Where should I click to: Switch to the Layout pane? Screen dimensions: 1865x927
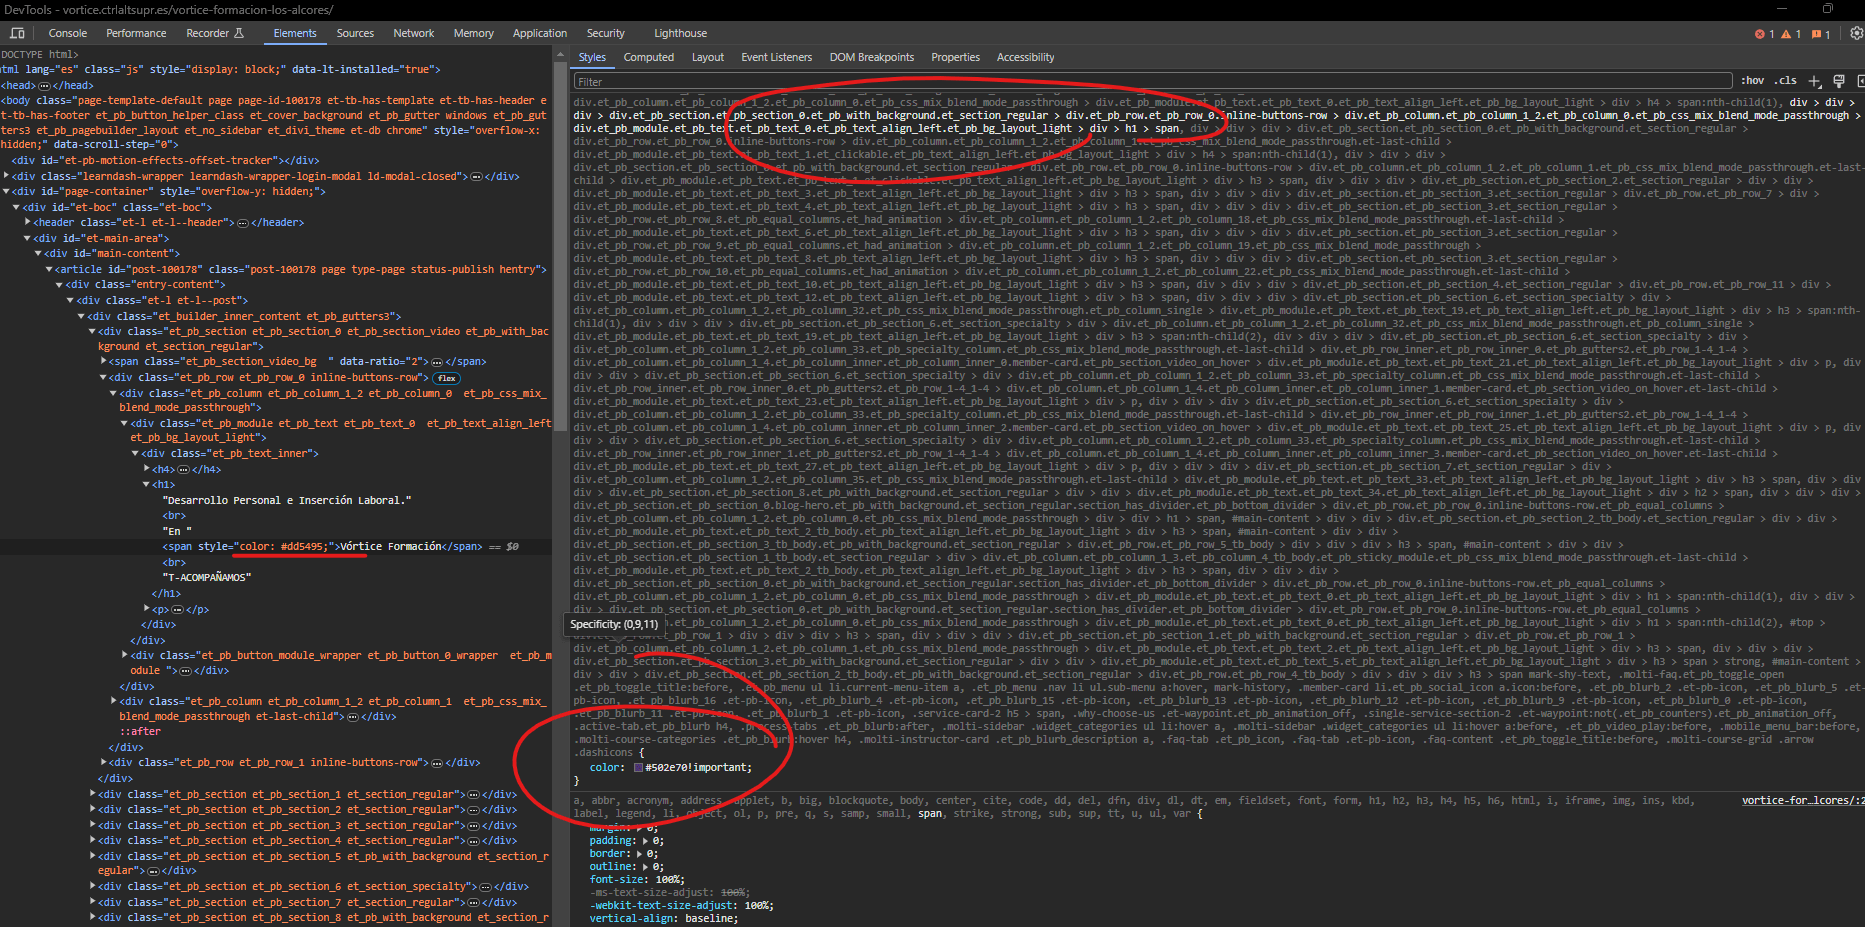pyautogui.click(x=708, y=57)
